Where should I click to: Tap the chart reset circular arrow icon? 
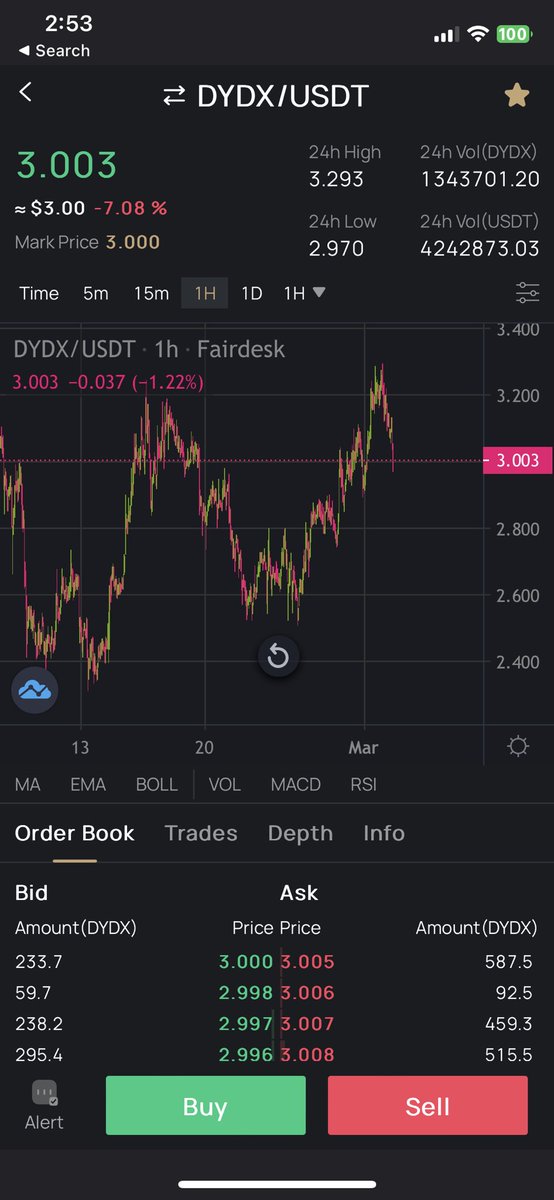click(x=278, y=657)
